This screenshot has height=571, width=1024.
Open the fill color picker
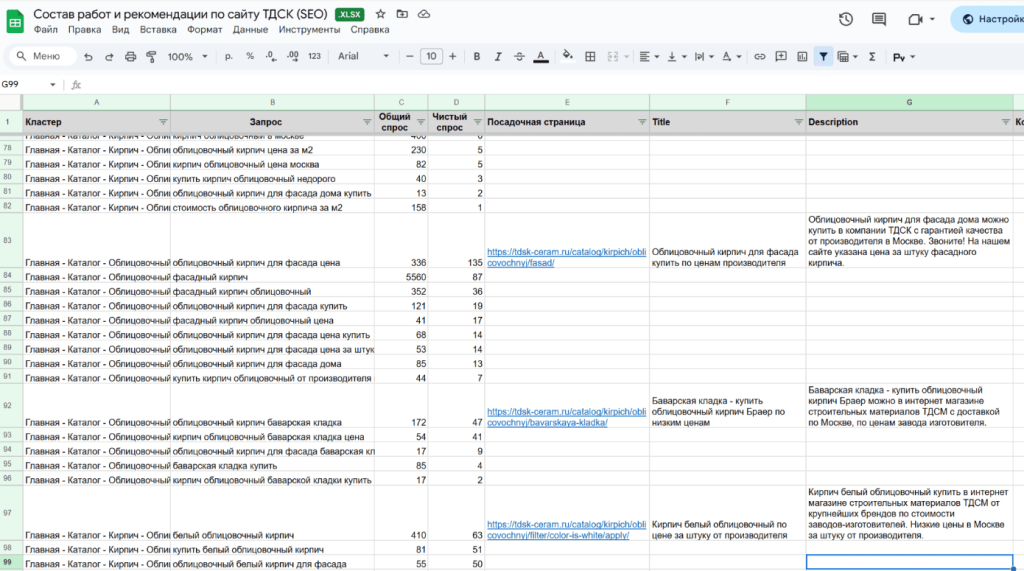pos(568,56)
